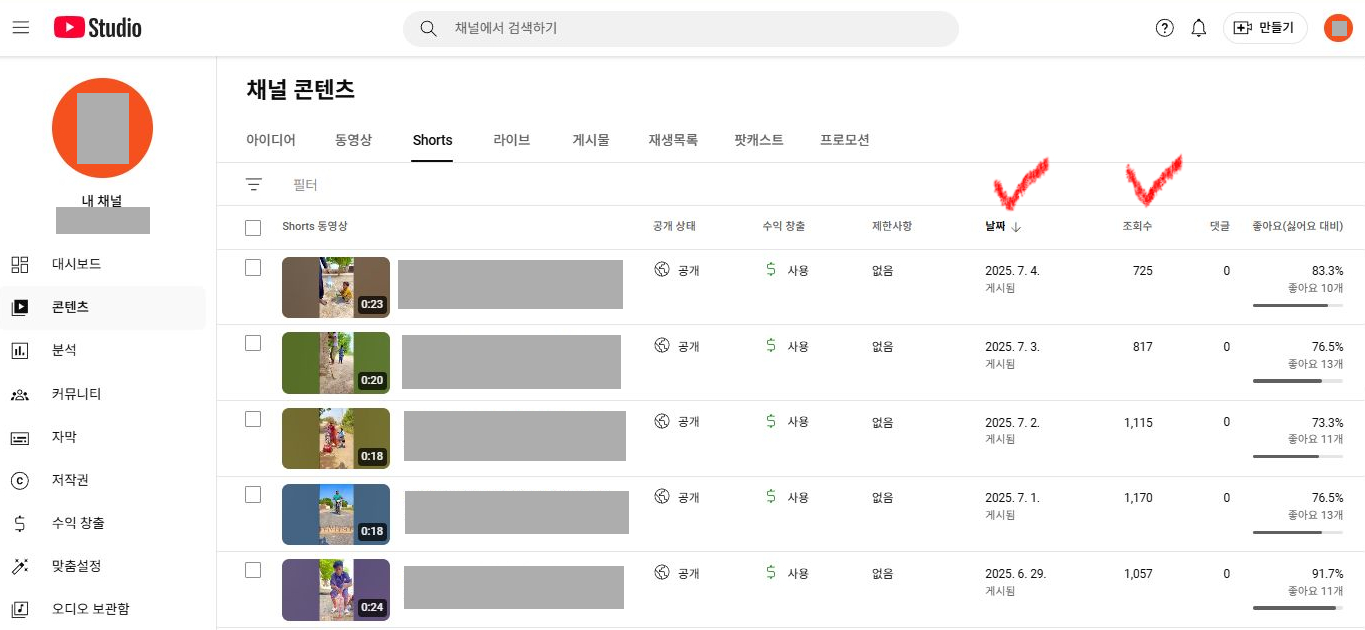Click globe visibility icon in 2025. 7. 4. row
1365x630 pixels.
click(661, 270)
